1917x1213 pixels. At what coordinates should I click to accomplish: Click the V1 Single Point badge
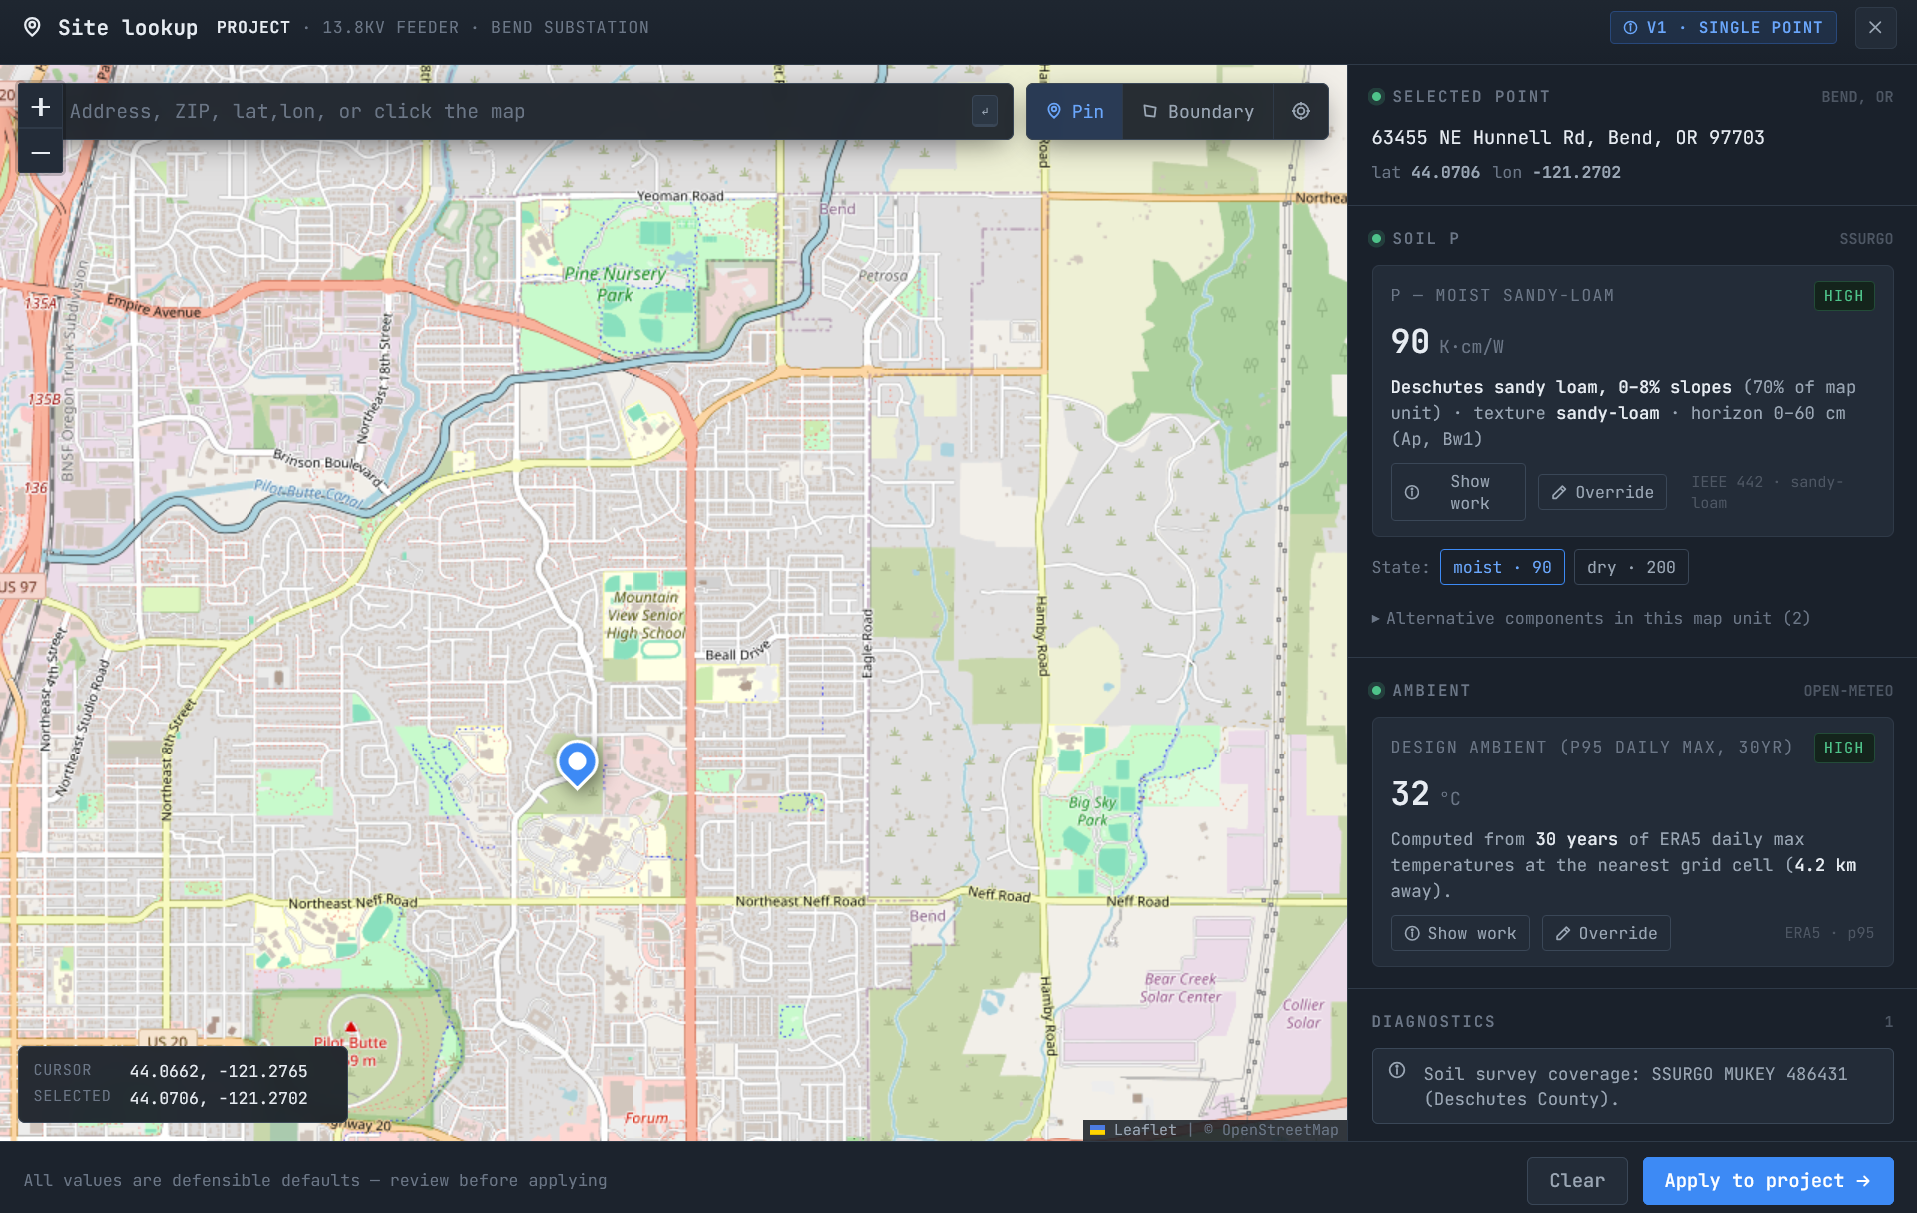1723,28
